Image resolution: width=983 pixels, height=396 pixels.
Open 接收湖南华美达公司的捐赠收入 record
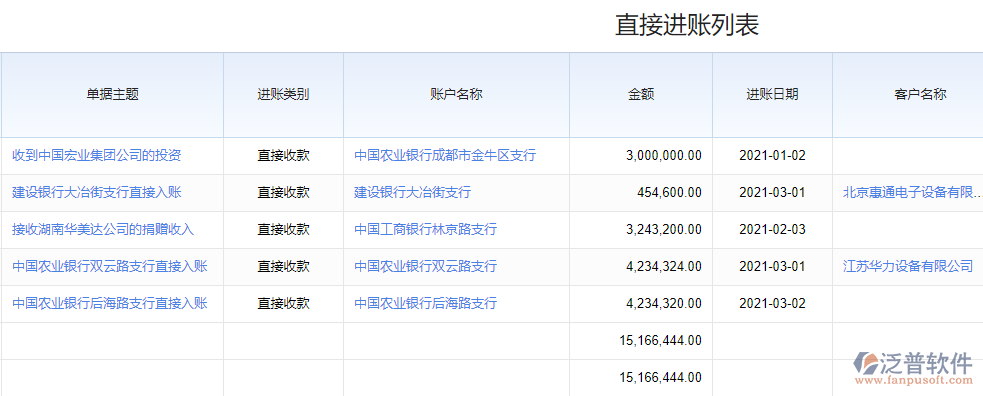[103, 229]
